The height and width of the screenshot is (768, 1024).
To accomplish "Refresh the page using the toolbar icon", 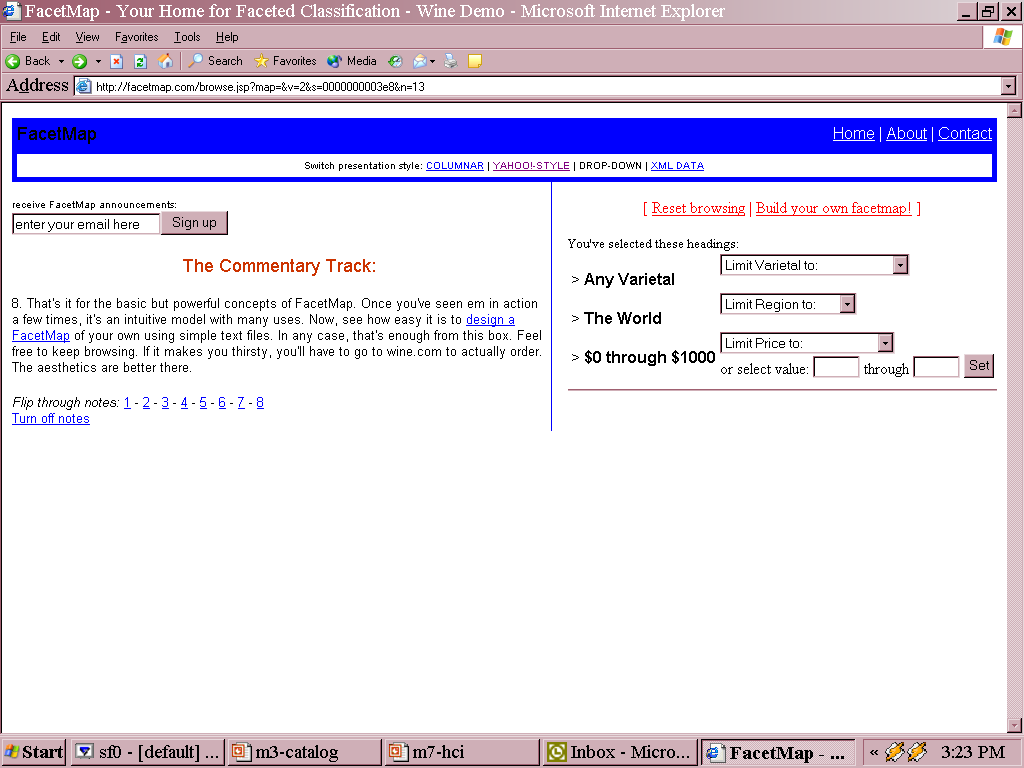I will [140, 61].
